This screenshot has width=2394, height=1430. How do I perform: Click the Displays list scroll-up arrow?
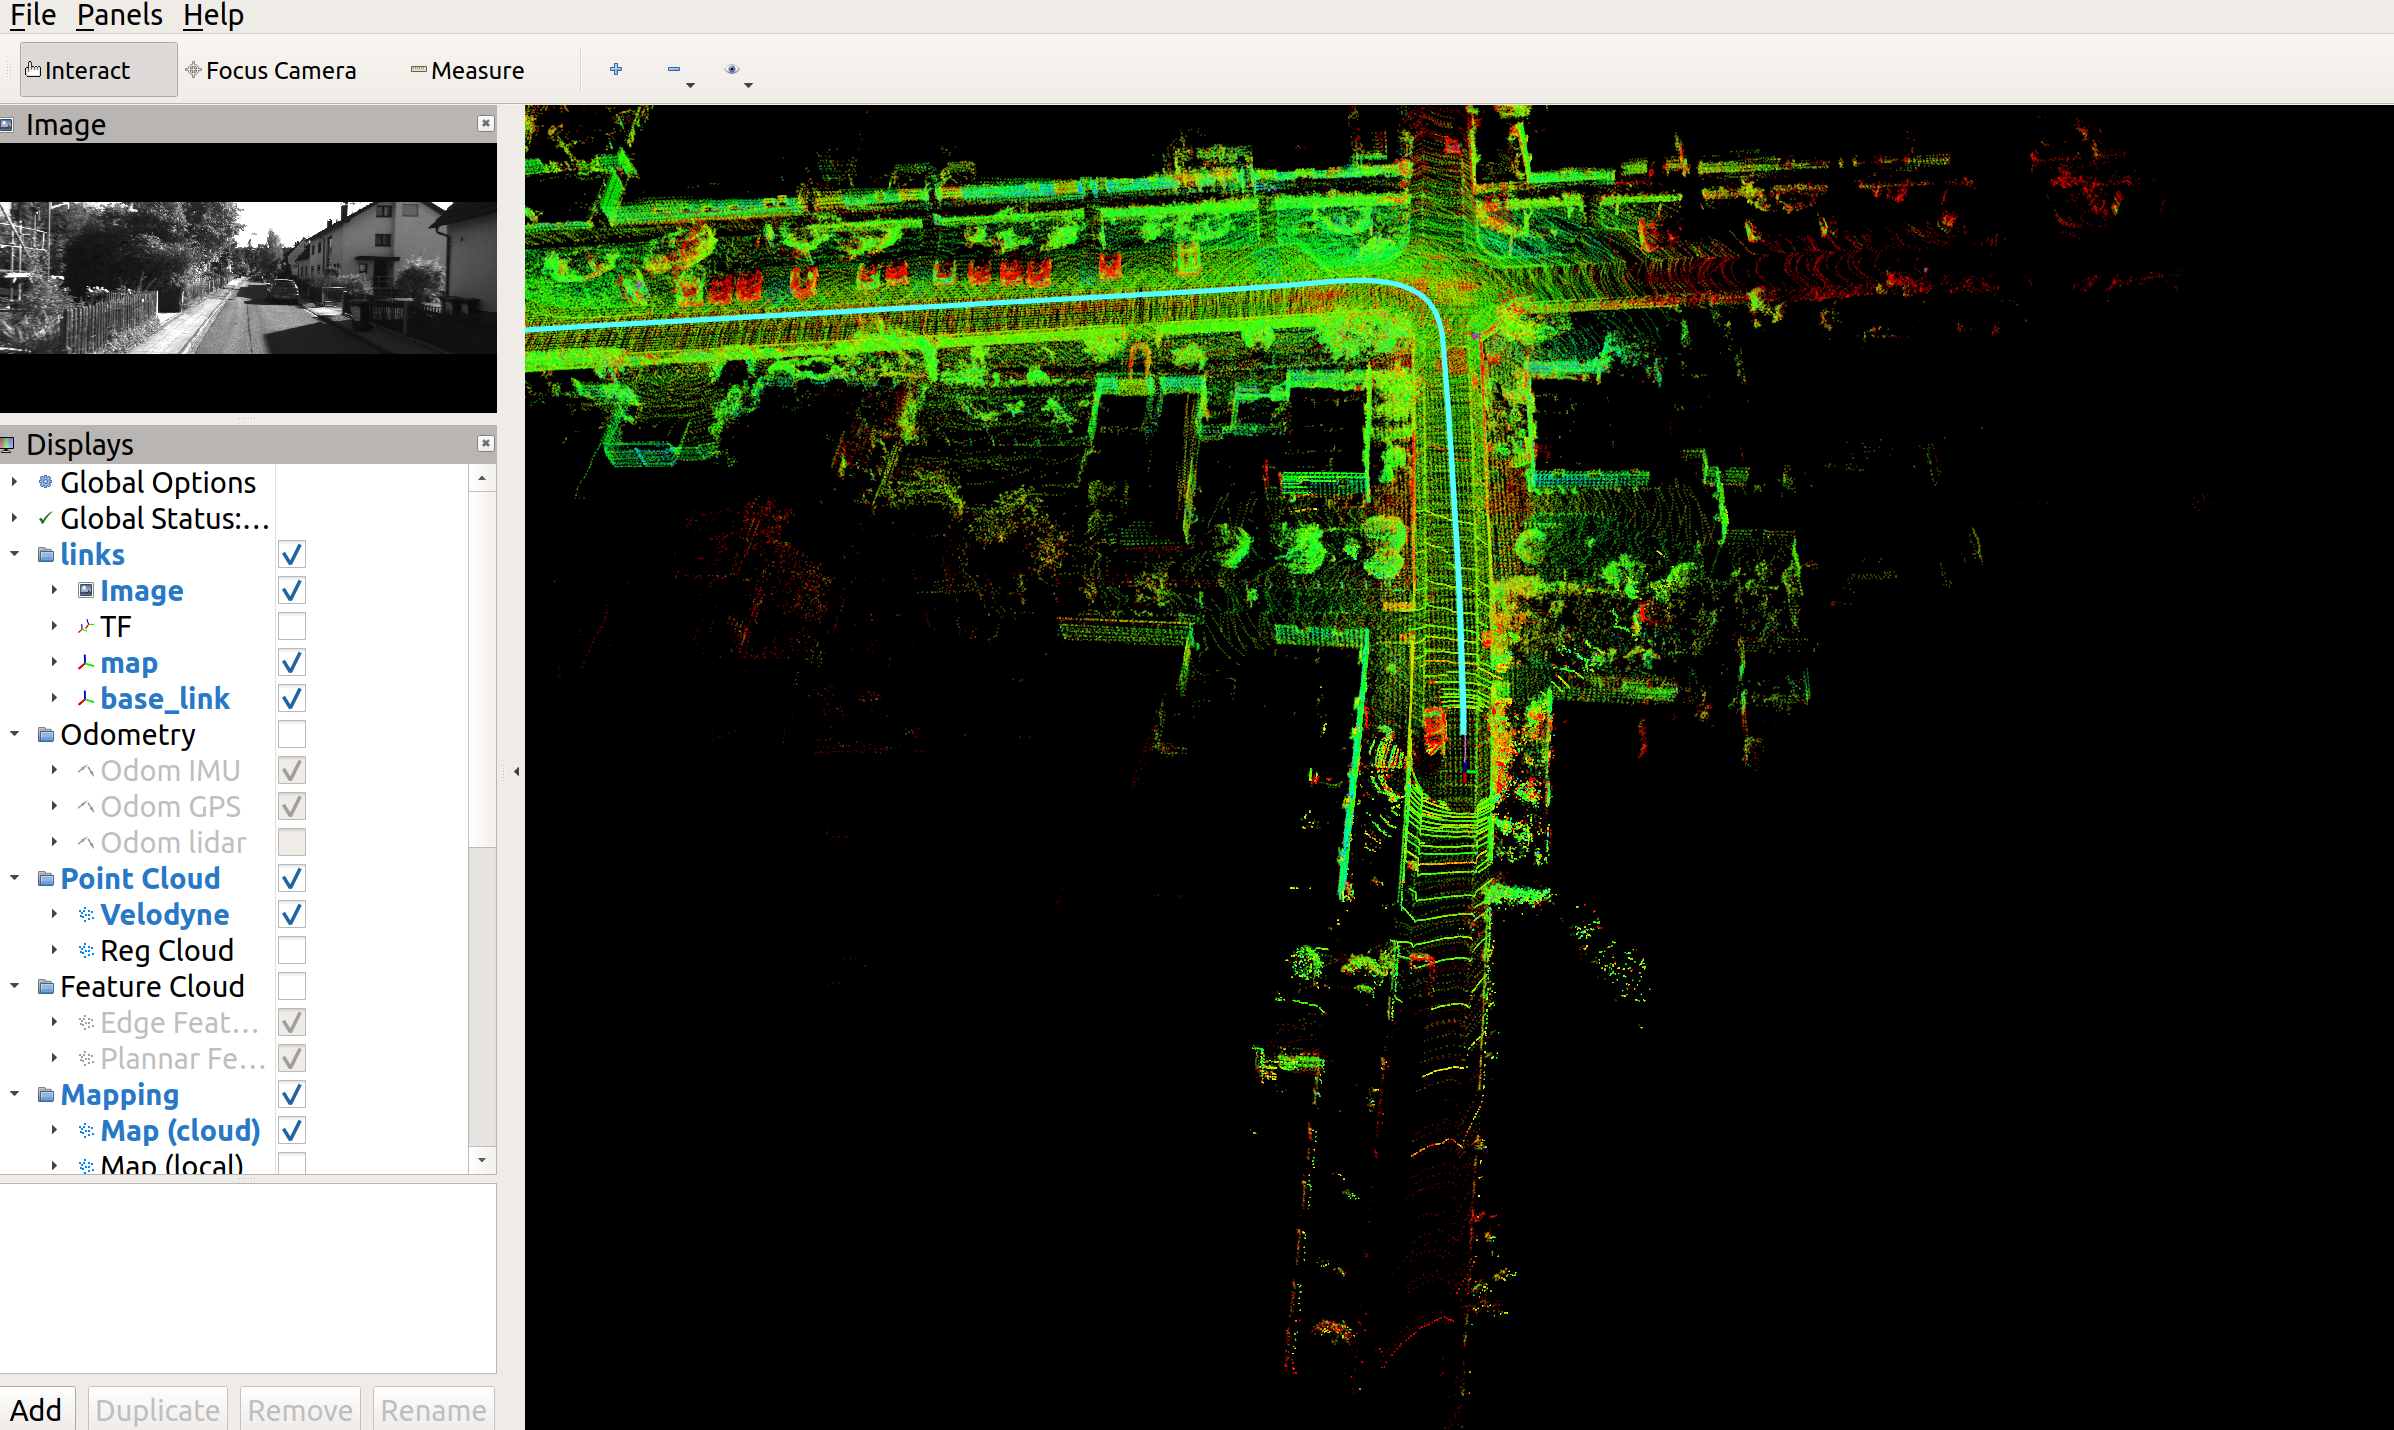pyautogui.click(x=482, y=478)
